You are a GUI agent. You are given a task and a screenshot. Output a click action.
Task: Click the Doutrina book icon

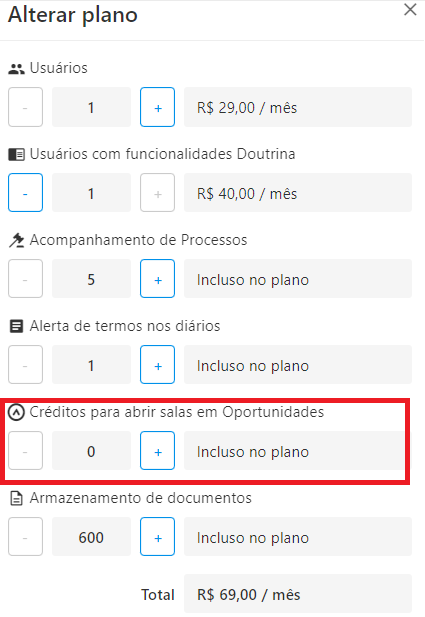(17, 154)
